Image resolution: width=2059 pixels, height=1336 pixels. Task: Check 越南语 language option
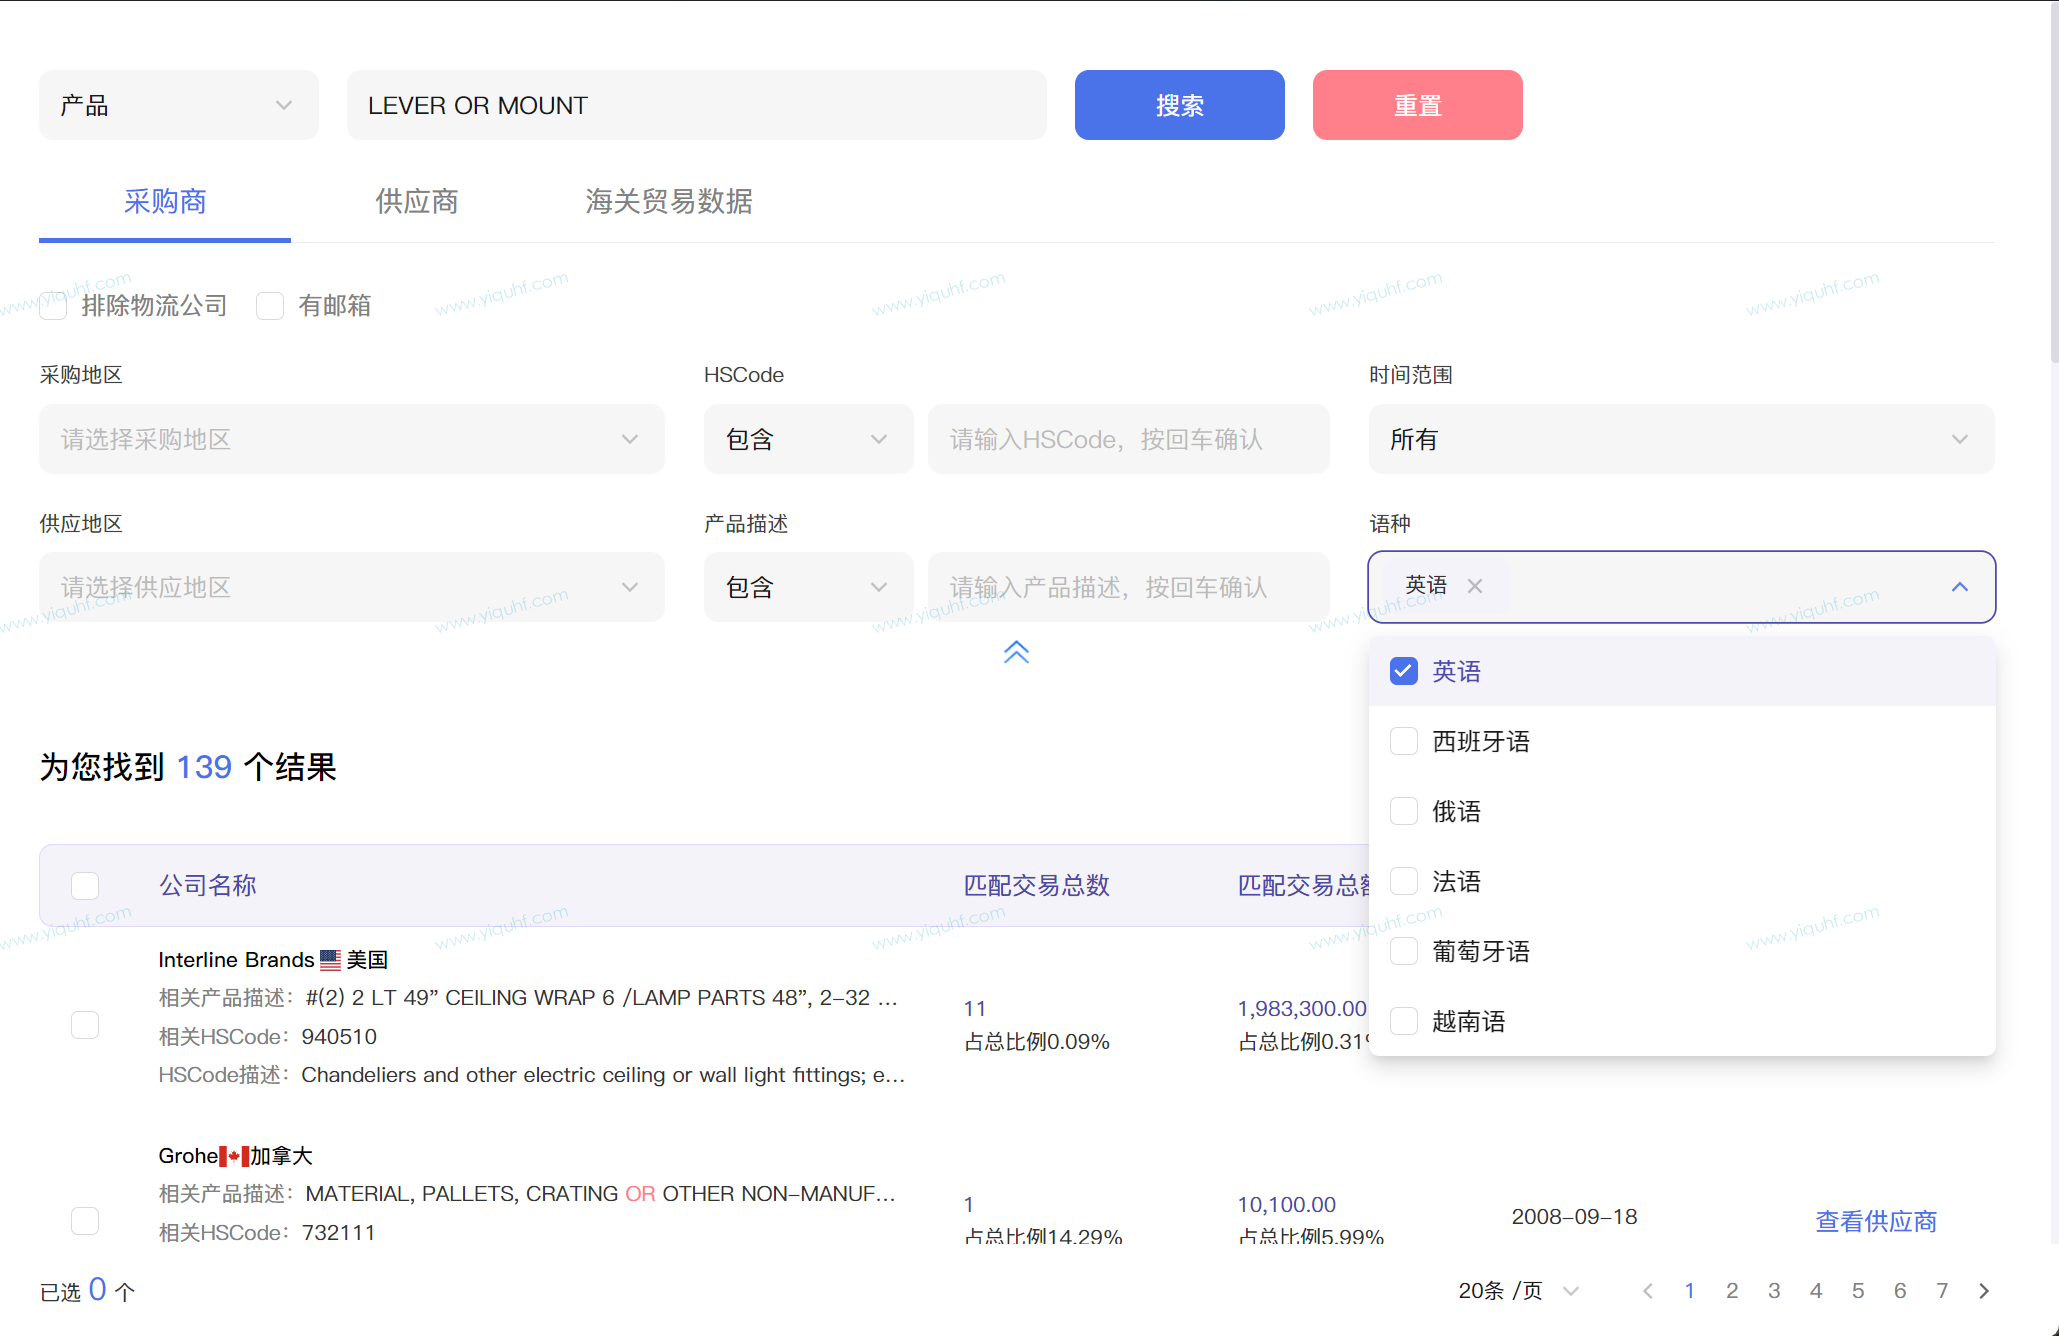pyautogui.click(x=1404, y=1021)
